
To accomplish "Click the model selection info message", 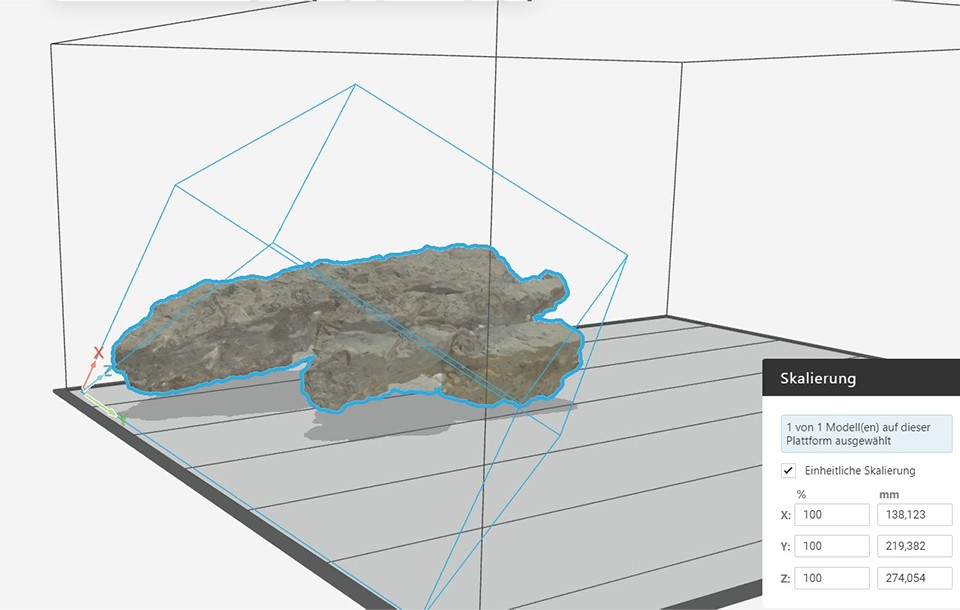I will coord(866,434).
